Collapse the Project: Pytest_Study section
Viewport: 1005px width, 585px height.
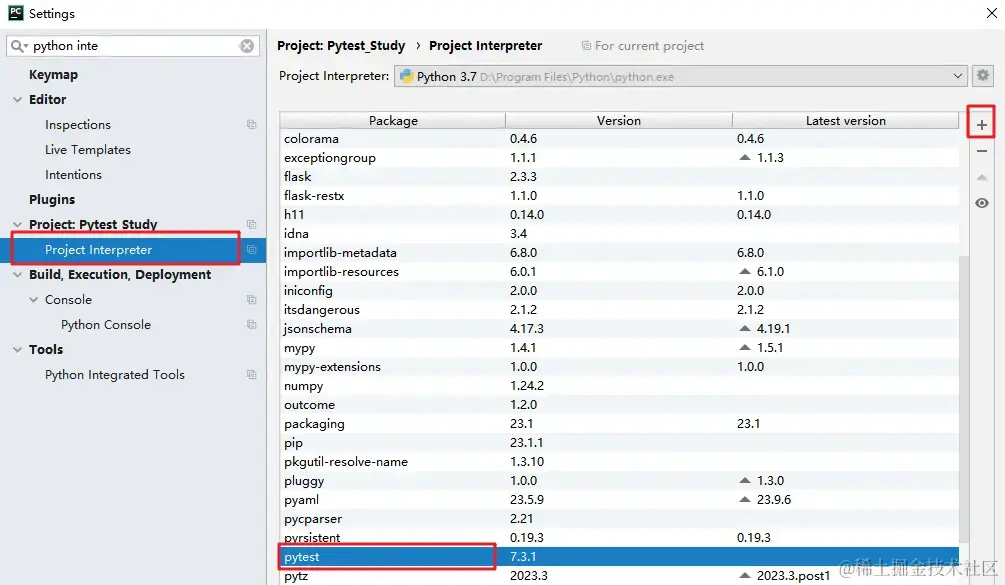click(17, 224)
